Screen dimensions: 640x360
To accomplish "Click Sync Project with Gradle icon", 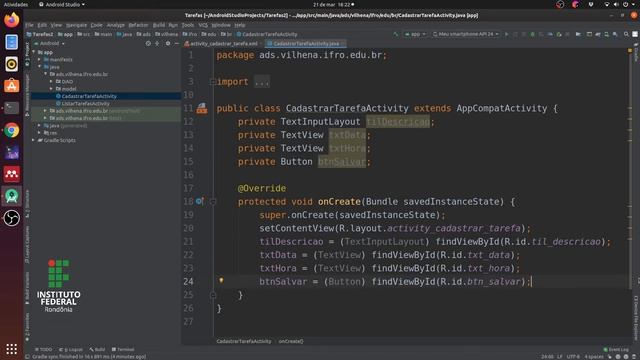I will point(598,34).
